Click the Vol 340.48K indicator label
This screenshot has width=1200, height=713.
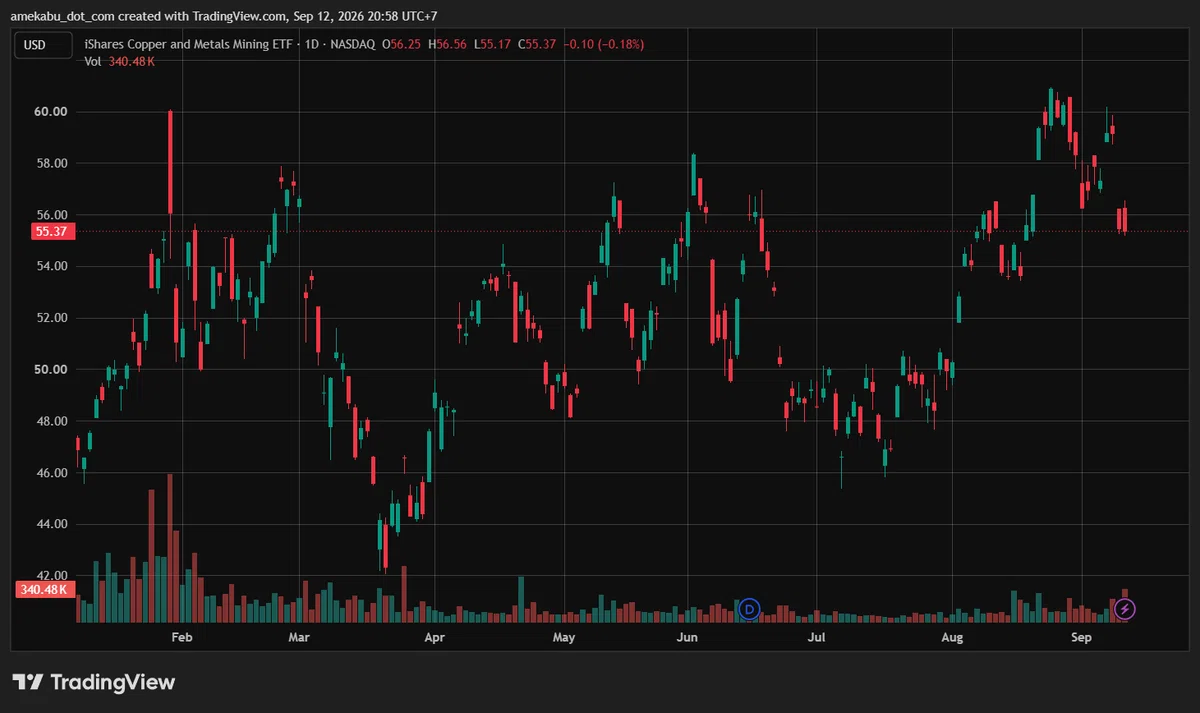(x=119, y=61)
